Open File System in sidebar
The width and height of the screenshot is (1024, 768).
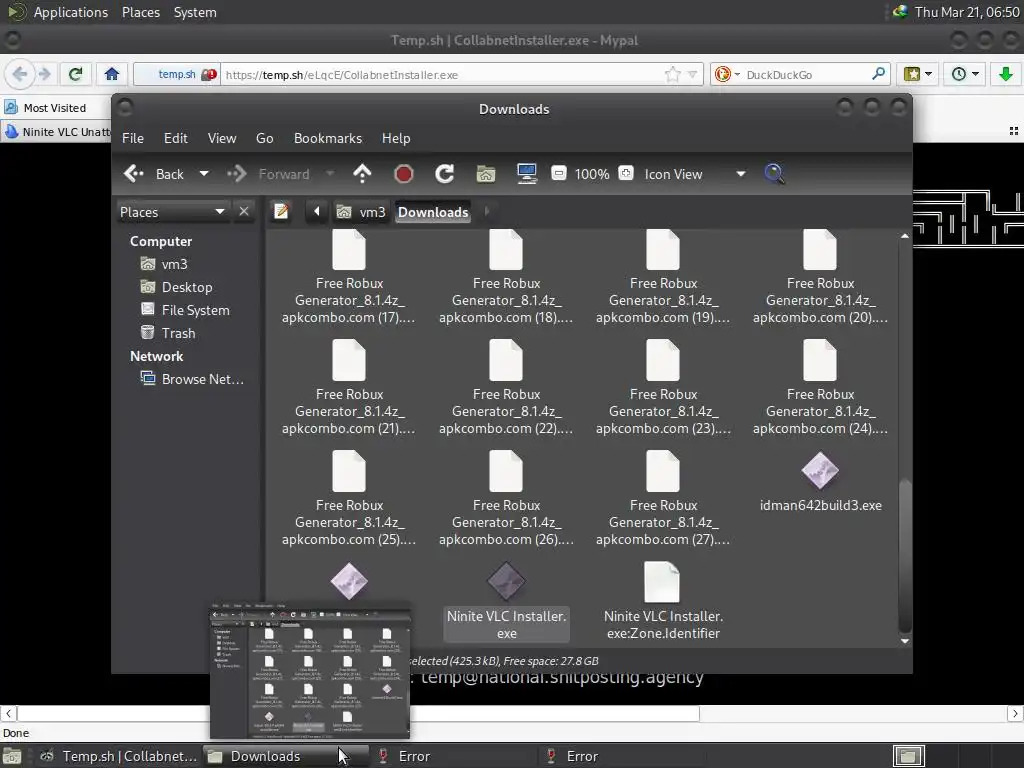tap(185, 310)
